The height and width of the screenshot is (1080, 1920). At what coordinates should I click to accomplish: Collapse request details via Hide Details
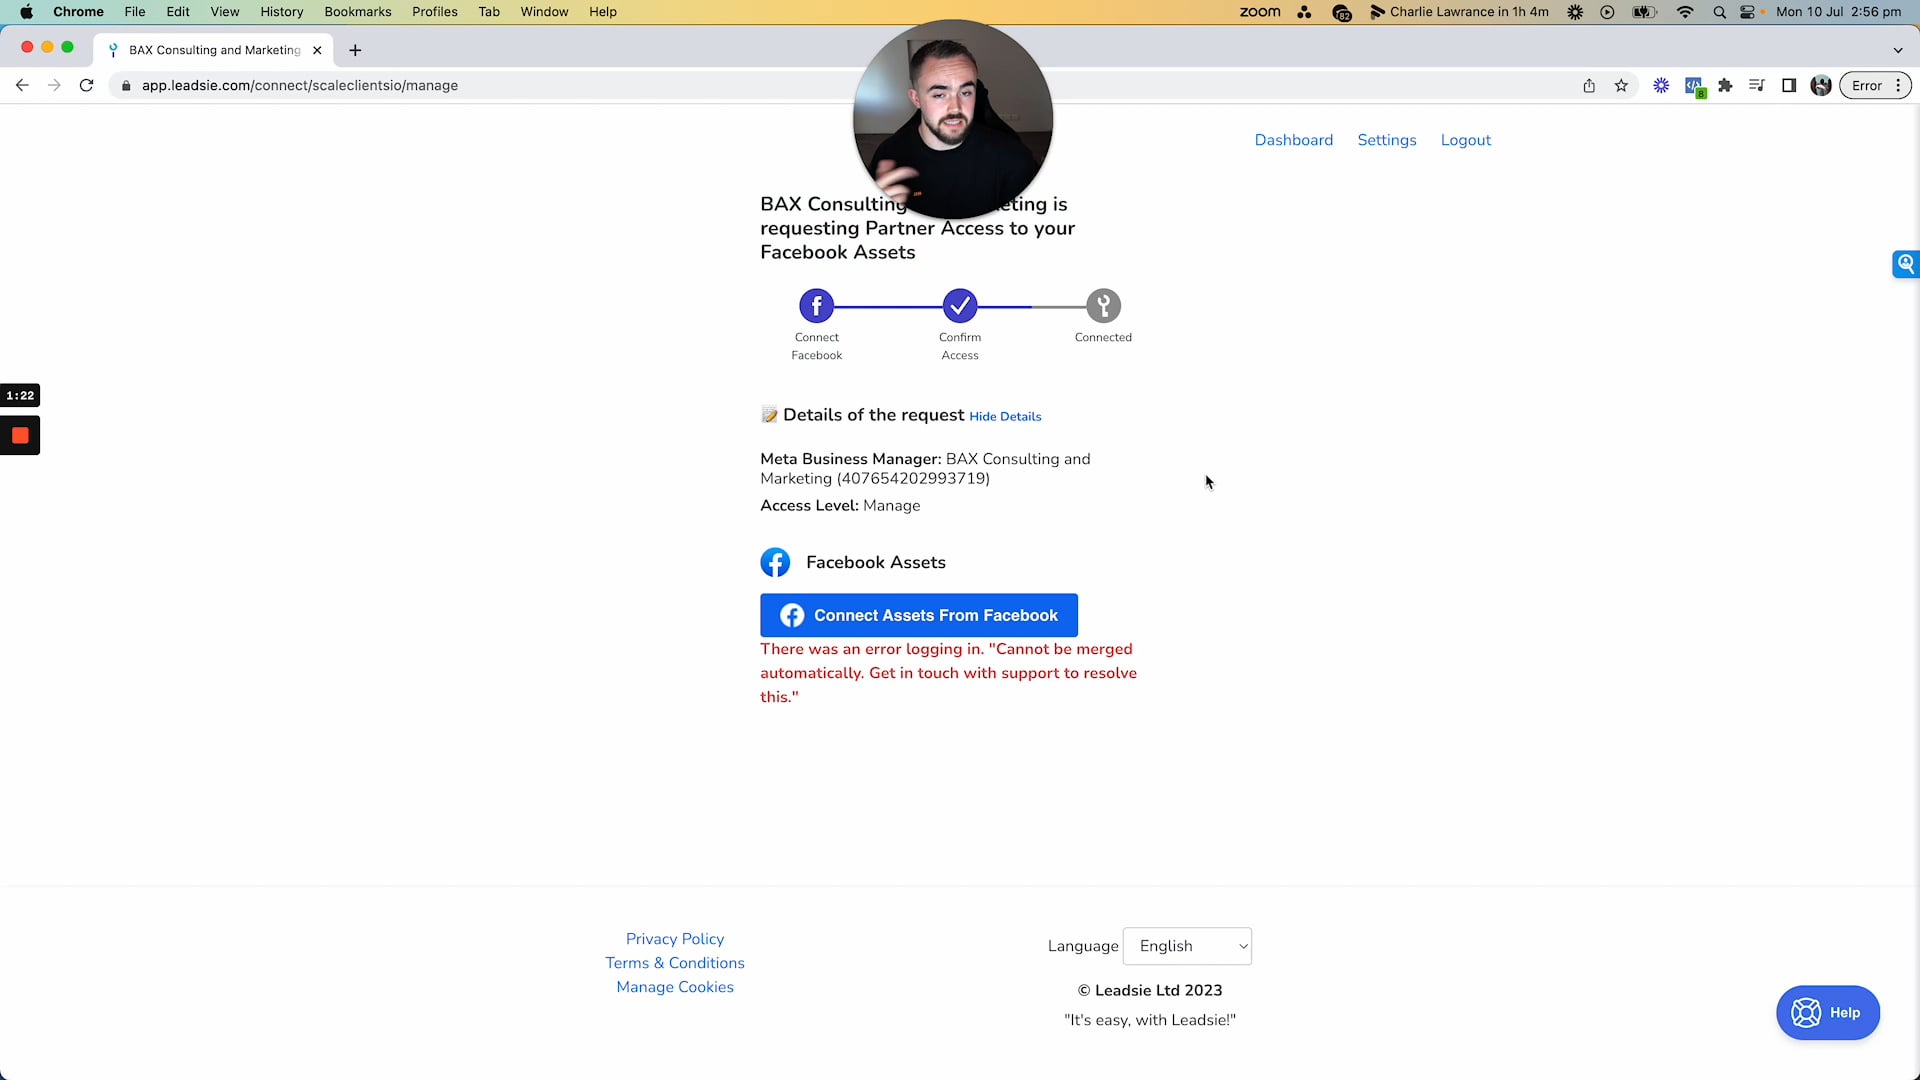pos(1005,416)
